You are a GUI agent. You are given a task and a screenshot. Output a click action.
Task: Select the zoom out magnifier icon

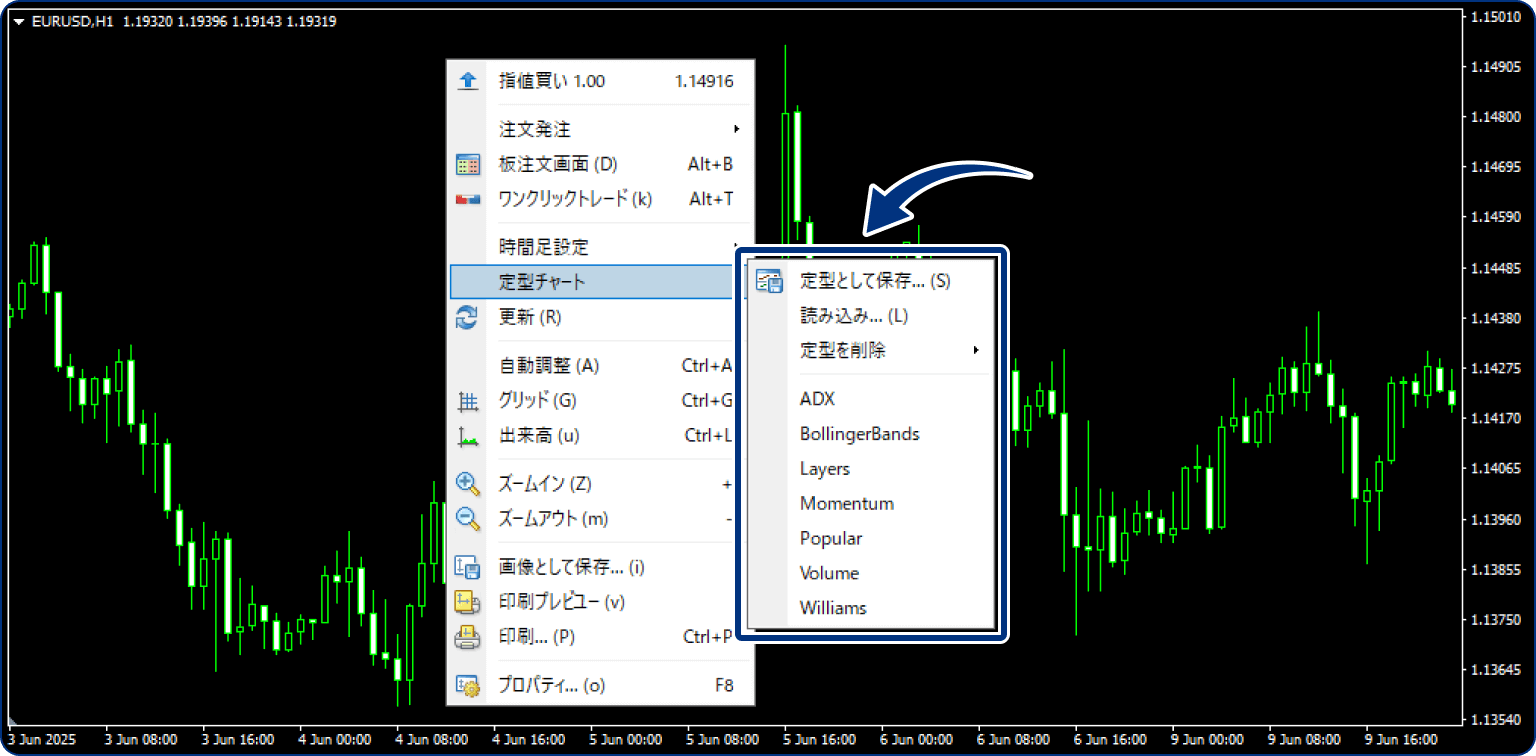tap(468, 519)
